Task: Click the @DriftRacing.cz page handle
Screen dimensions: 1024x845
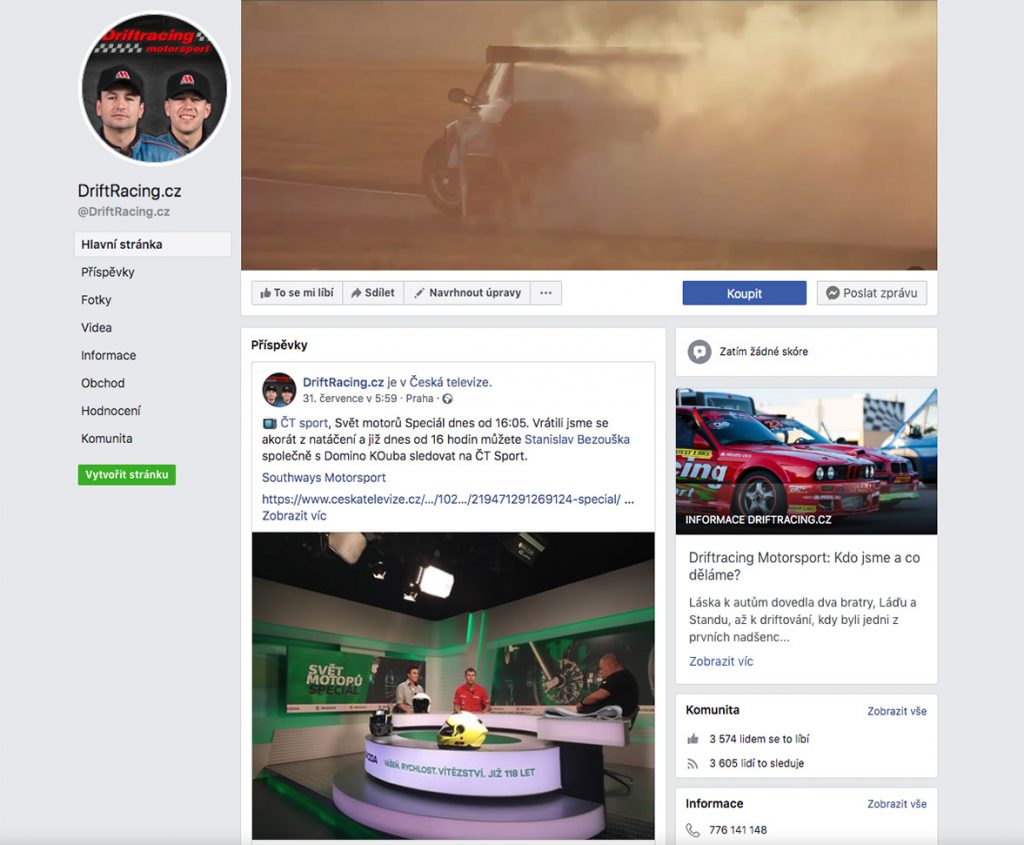Action: pyautogui.click(x=123, y=212)
